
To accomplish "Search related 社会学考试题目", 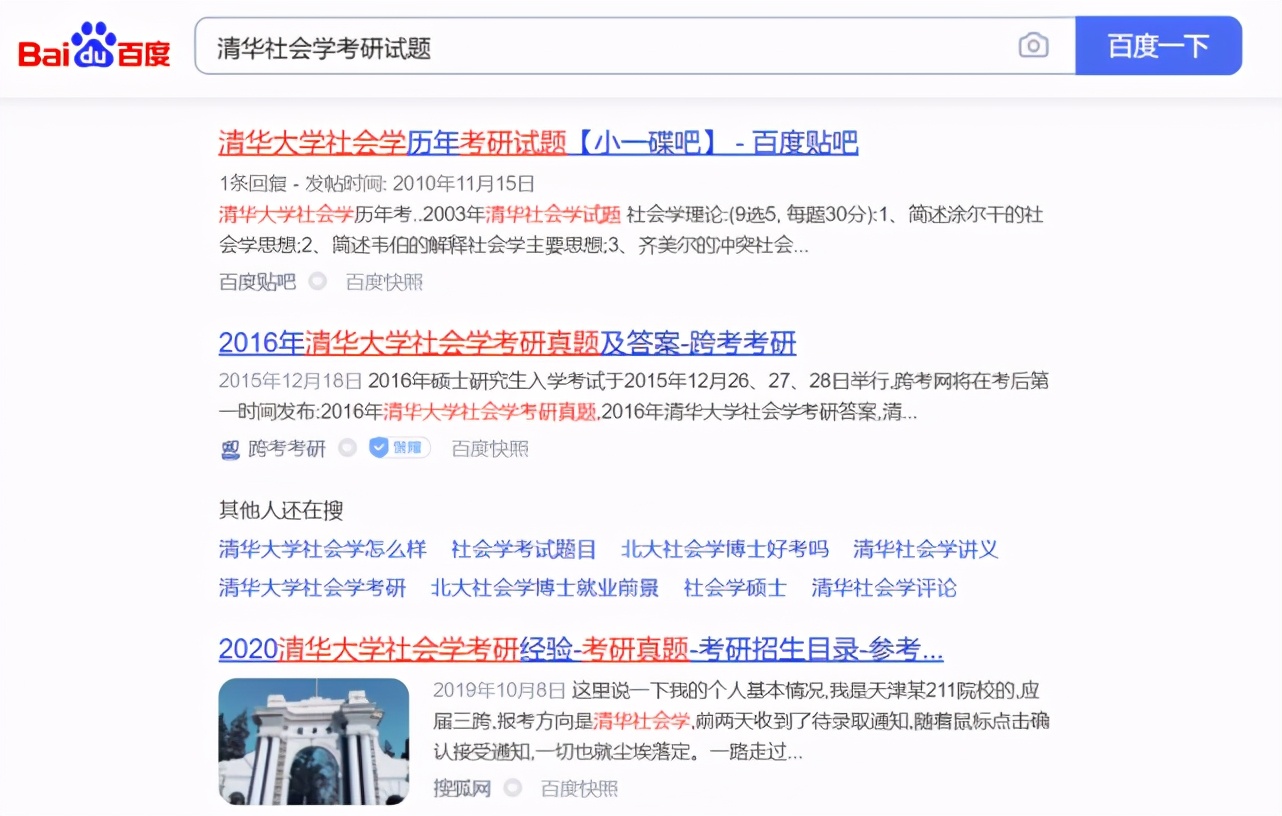I will click(x=523, y=549).
